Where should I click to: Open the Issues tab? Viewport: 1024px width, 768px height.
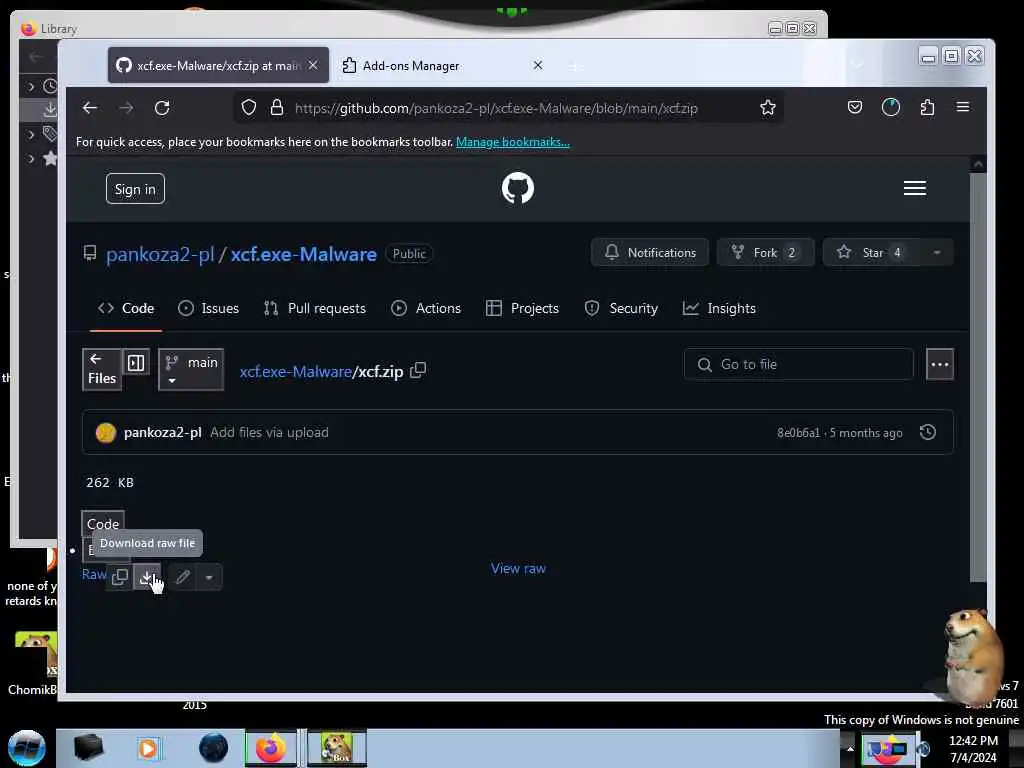(x=208, y=308)
